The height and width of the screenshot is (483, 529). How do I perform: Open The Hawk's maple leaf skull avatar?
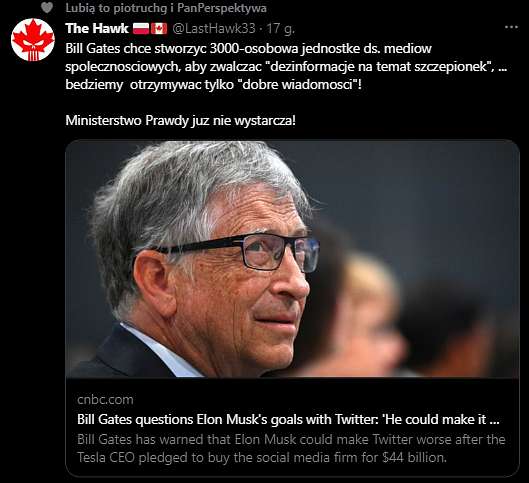click(x=33, y=40)
